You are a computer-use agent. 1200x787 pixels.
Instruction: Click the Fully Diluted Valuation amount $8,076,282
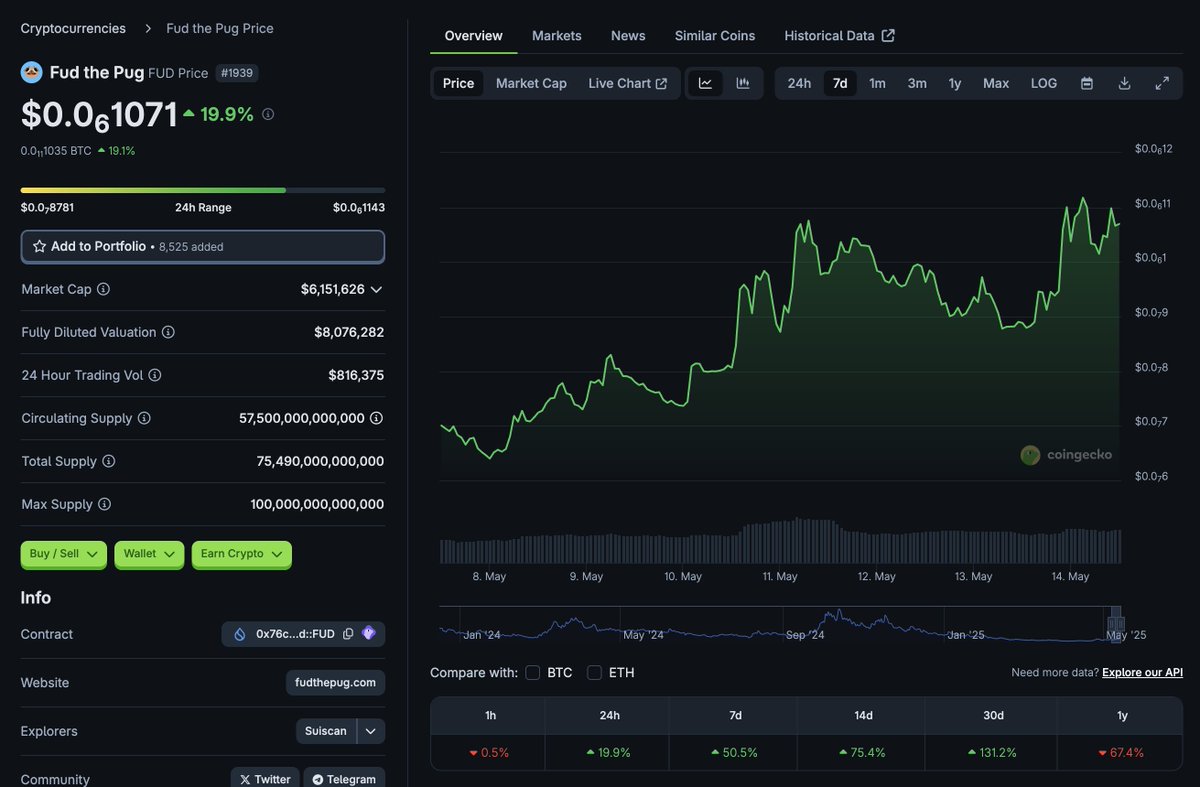click(x=349, y=332)
